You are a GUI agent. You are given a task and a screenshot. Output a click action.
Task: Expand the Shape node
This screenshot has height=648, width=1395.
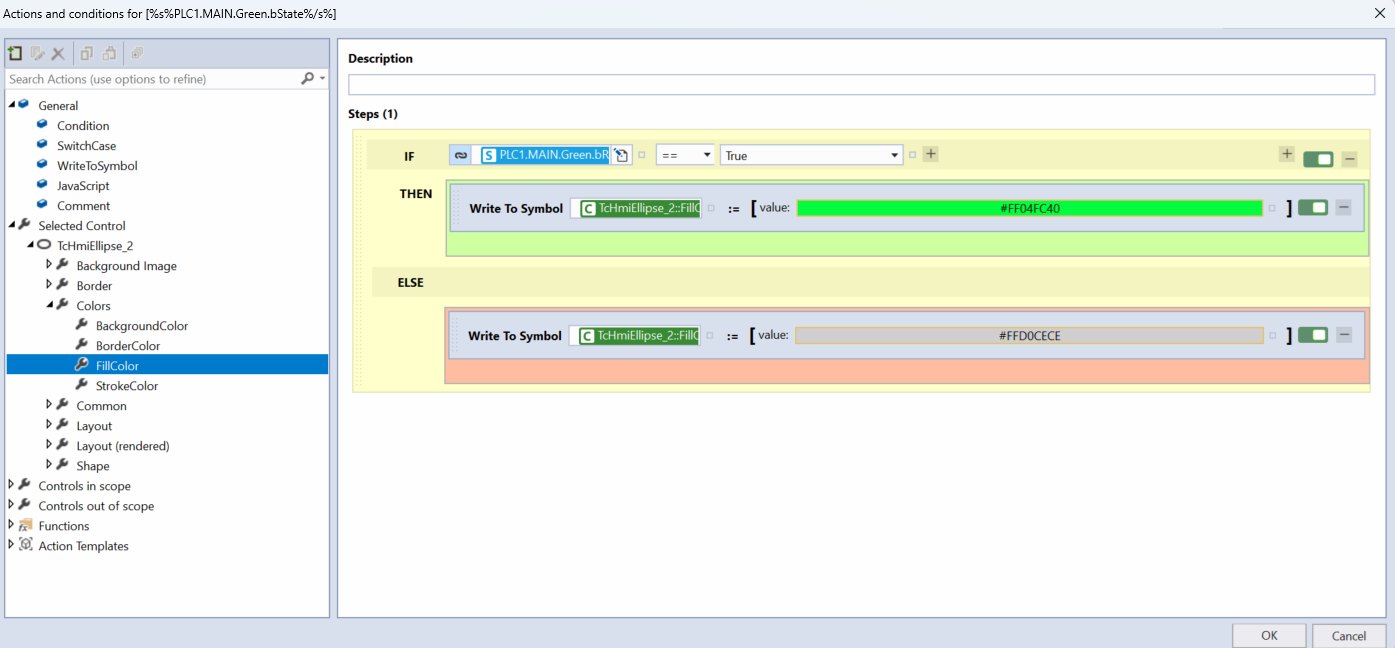tap(49, 465)
